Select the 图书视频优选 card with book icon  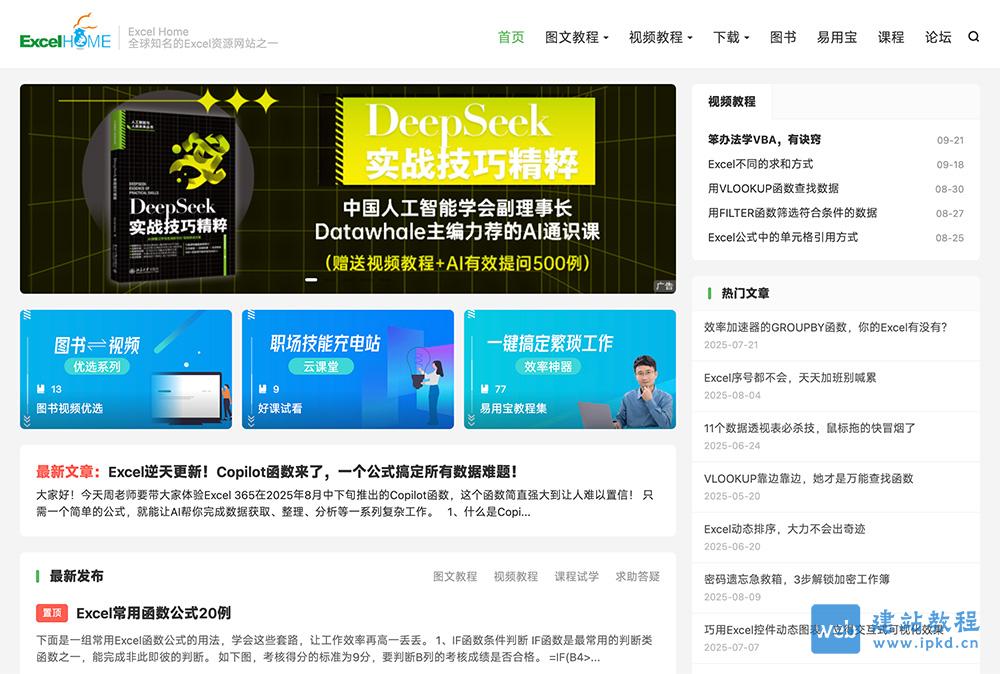coord(125,370)
